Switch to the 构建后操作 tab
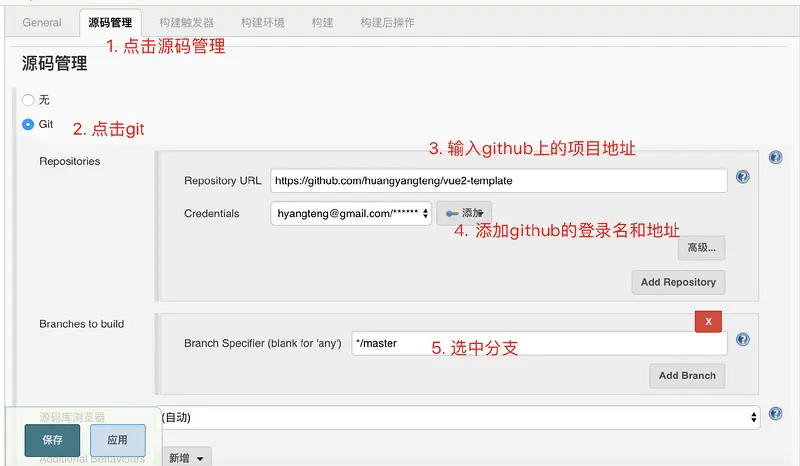This screenshot has height=466, width=800. click(387, 22)
